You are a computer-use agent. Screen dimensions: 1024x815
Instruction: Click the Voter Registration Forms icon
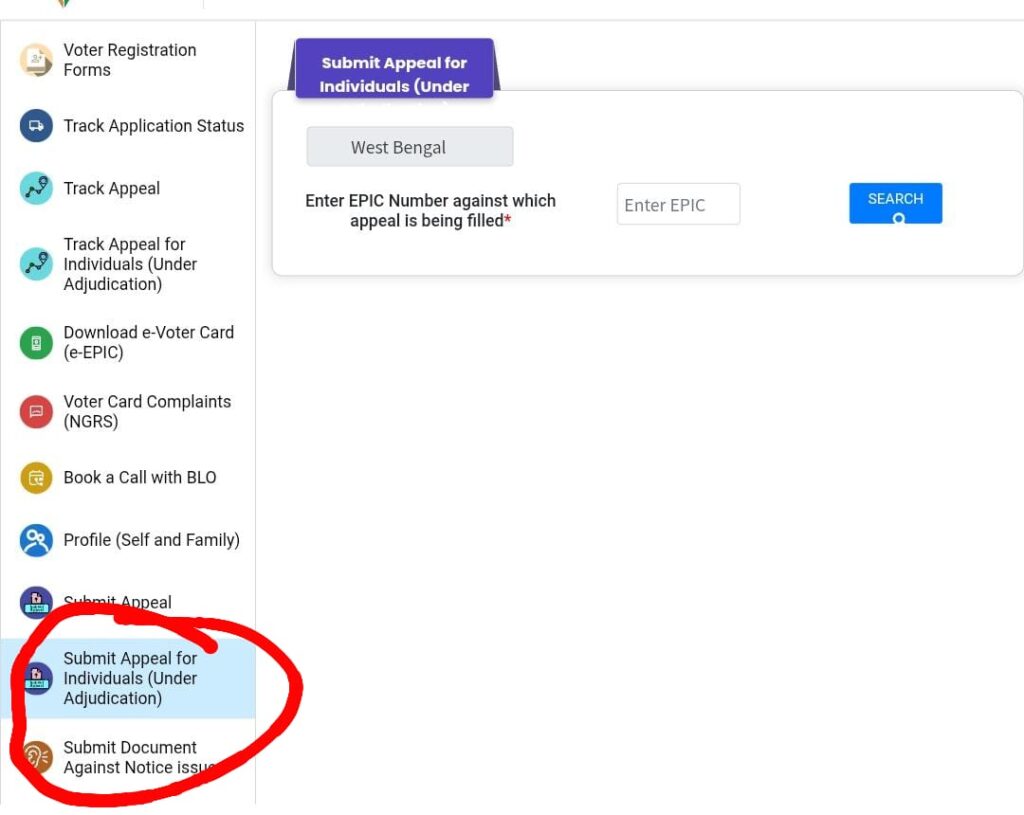[x=36, y=60]
